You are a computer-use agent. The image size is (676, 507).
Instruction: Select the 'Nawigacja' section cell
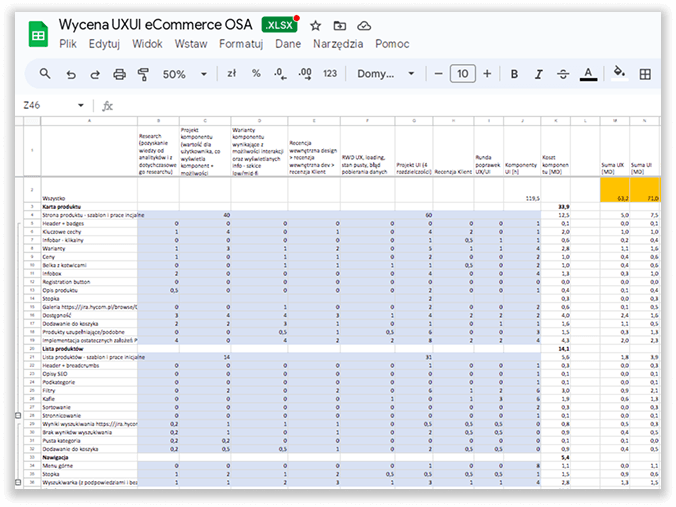point(89,457)
